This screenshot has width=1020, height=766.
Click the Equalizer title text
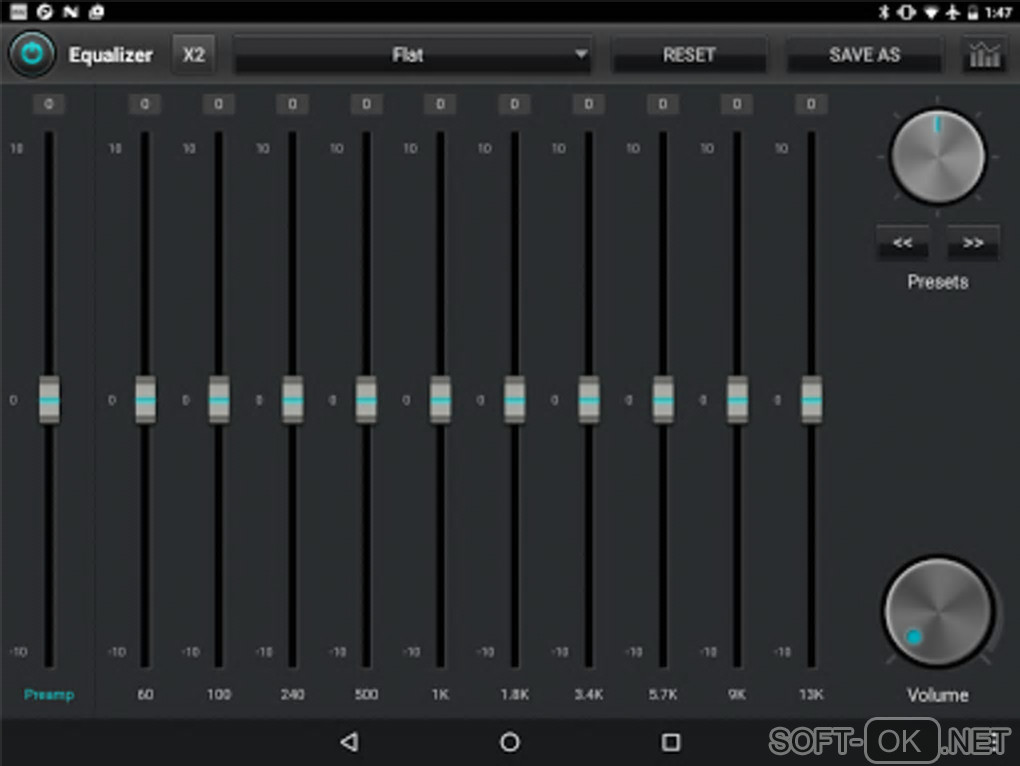point(111,55)
